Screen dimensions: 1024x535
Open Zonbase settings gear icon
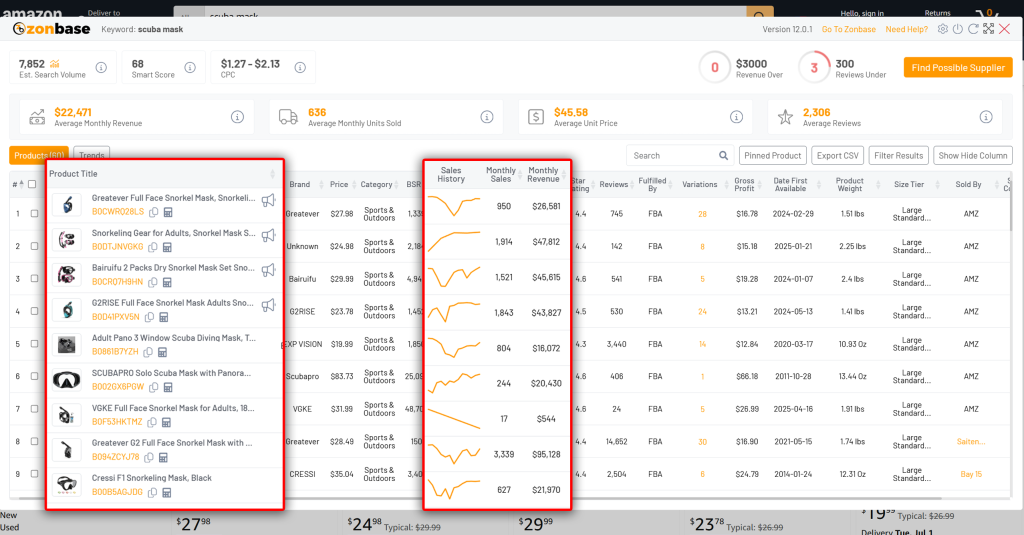942,29
